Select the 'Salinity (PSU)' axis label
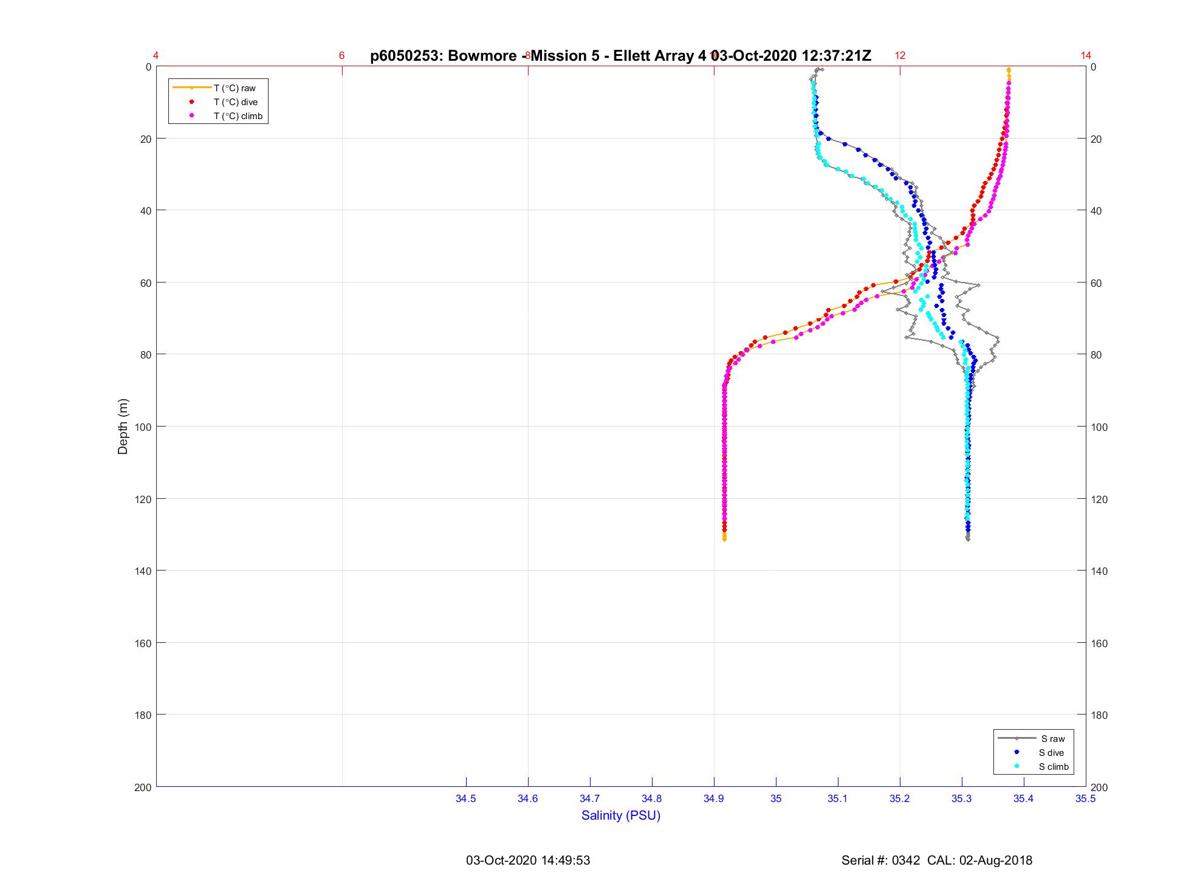 point(621,816)
